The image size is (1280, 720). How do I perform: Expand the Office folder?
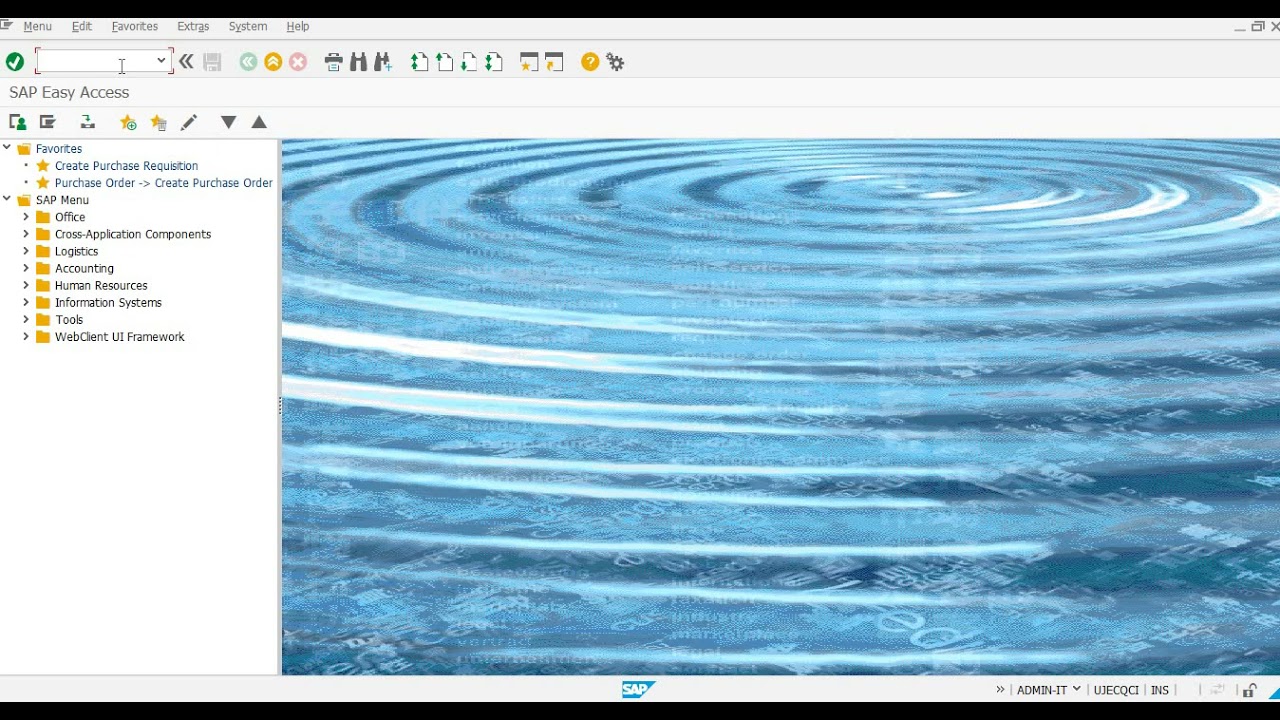[x=26, y=217]
